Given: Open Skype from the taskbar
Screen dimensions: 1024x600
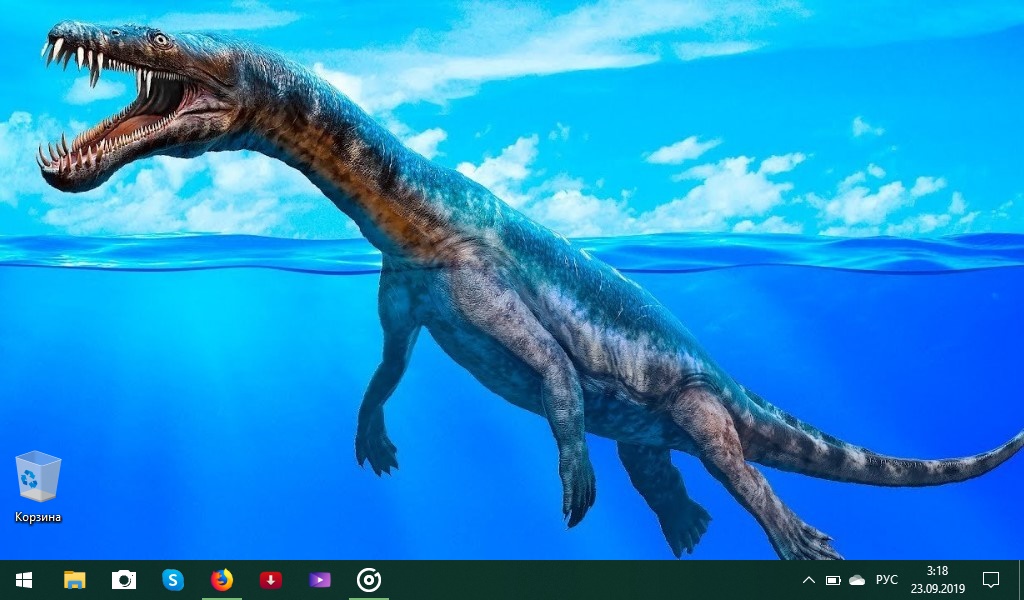Looking at the screenshot, I should tap(173, 580).
